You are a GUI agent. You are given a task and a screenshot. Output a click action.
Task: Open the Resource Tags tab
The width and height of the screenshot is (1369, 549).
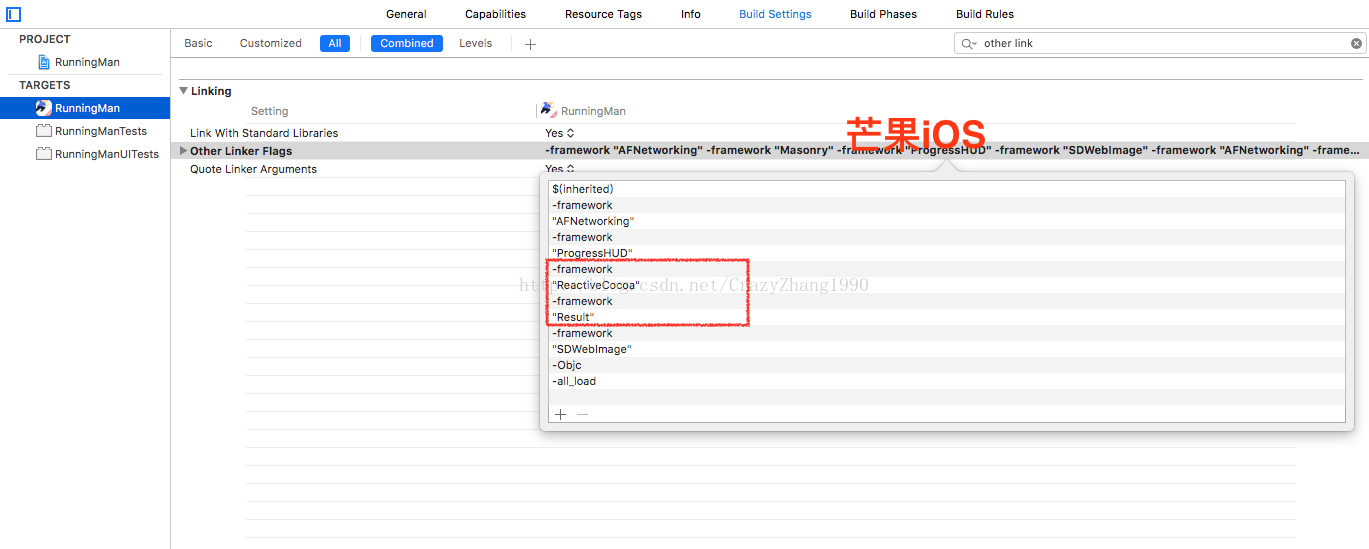point(603,14)
